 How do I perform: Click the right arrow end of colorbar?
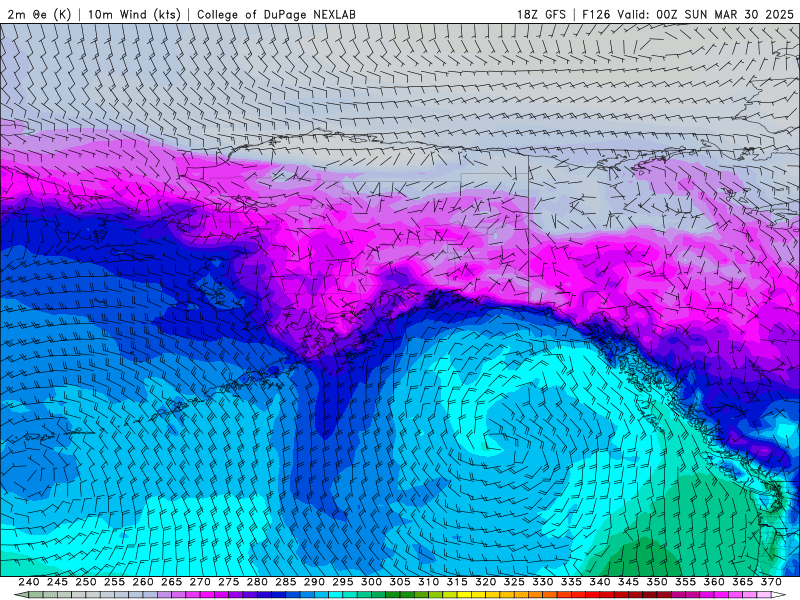[x=779, y=595]
